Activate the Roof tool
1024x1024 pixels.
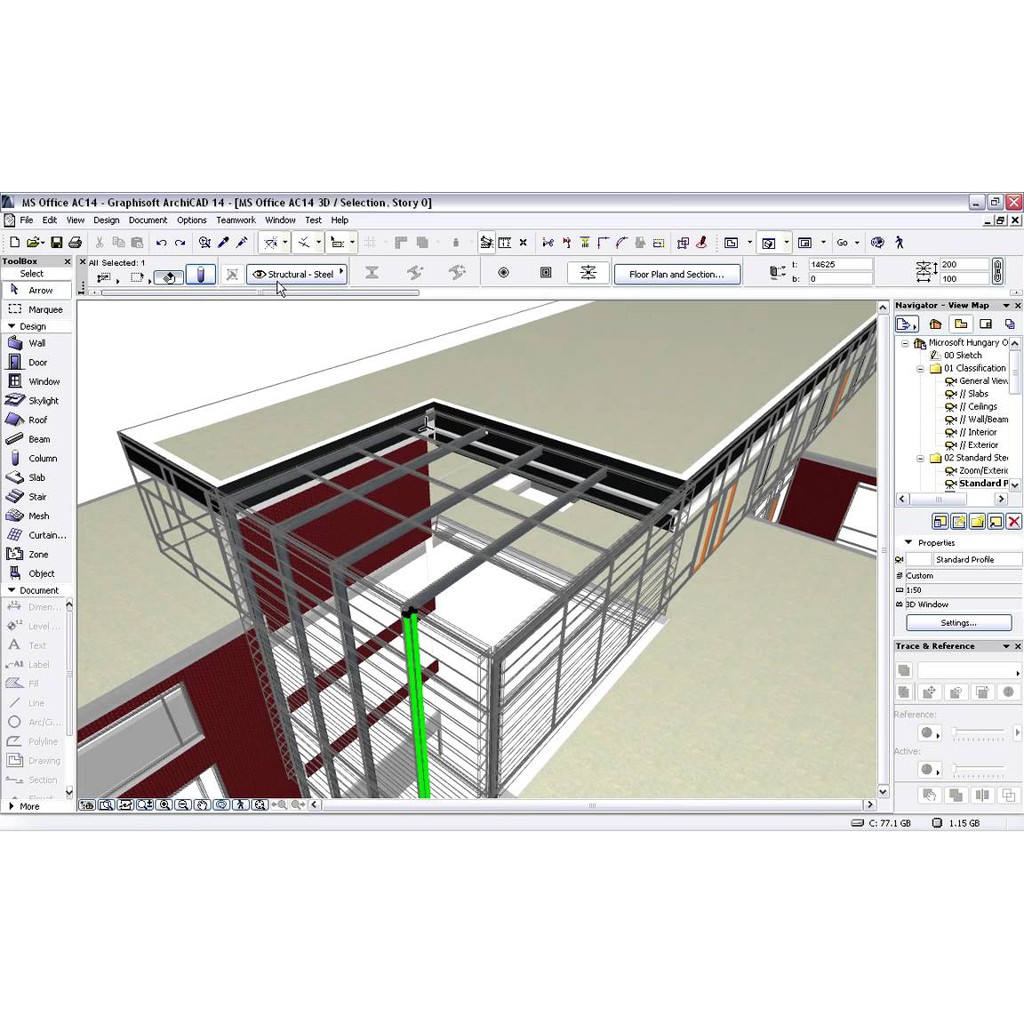37,419
